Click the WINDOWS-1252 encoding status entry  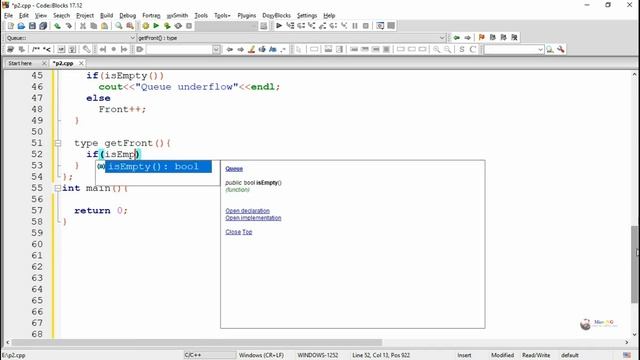tap(318, 355)
